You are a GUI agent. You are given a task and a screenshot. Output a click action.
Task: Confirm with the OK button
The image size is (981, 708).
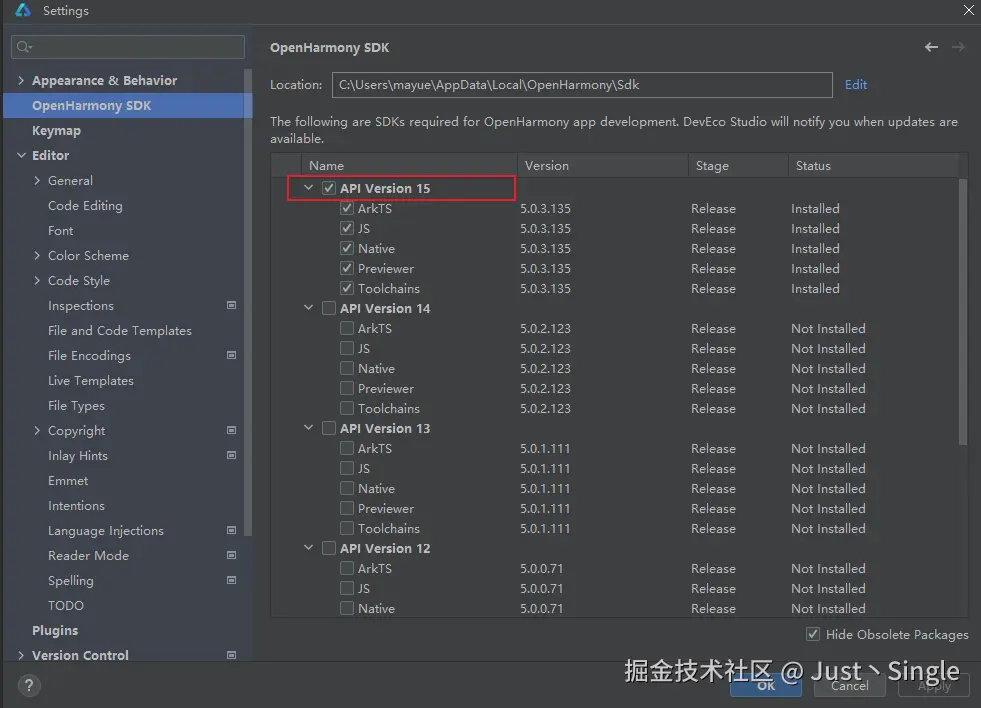(766, 685)
